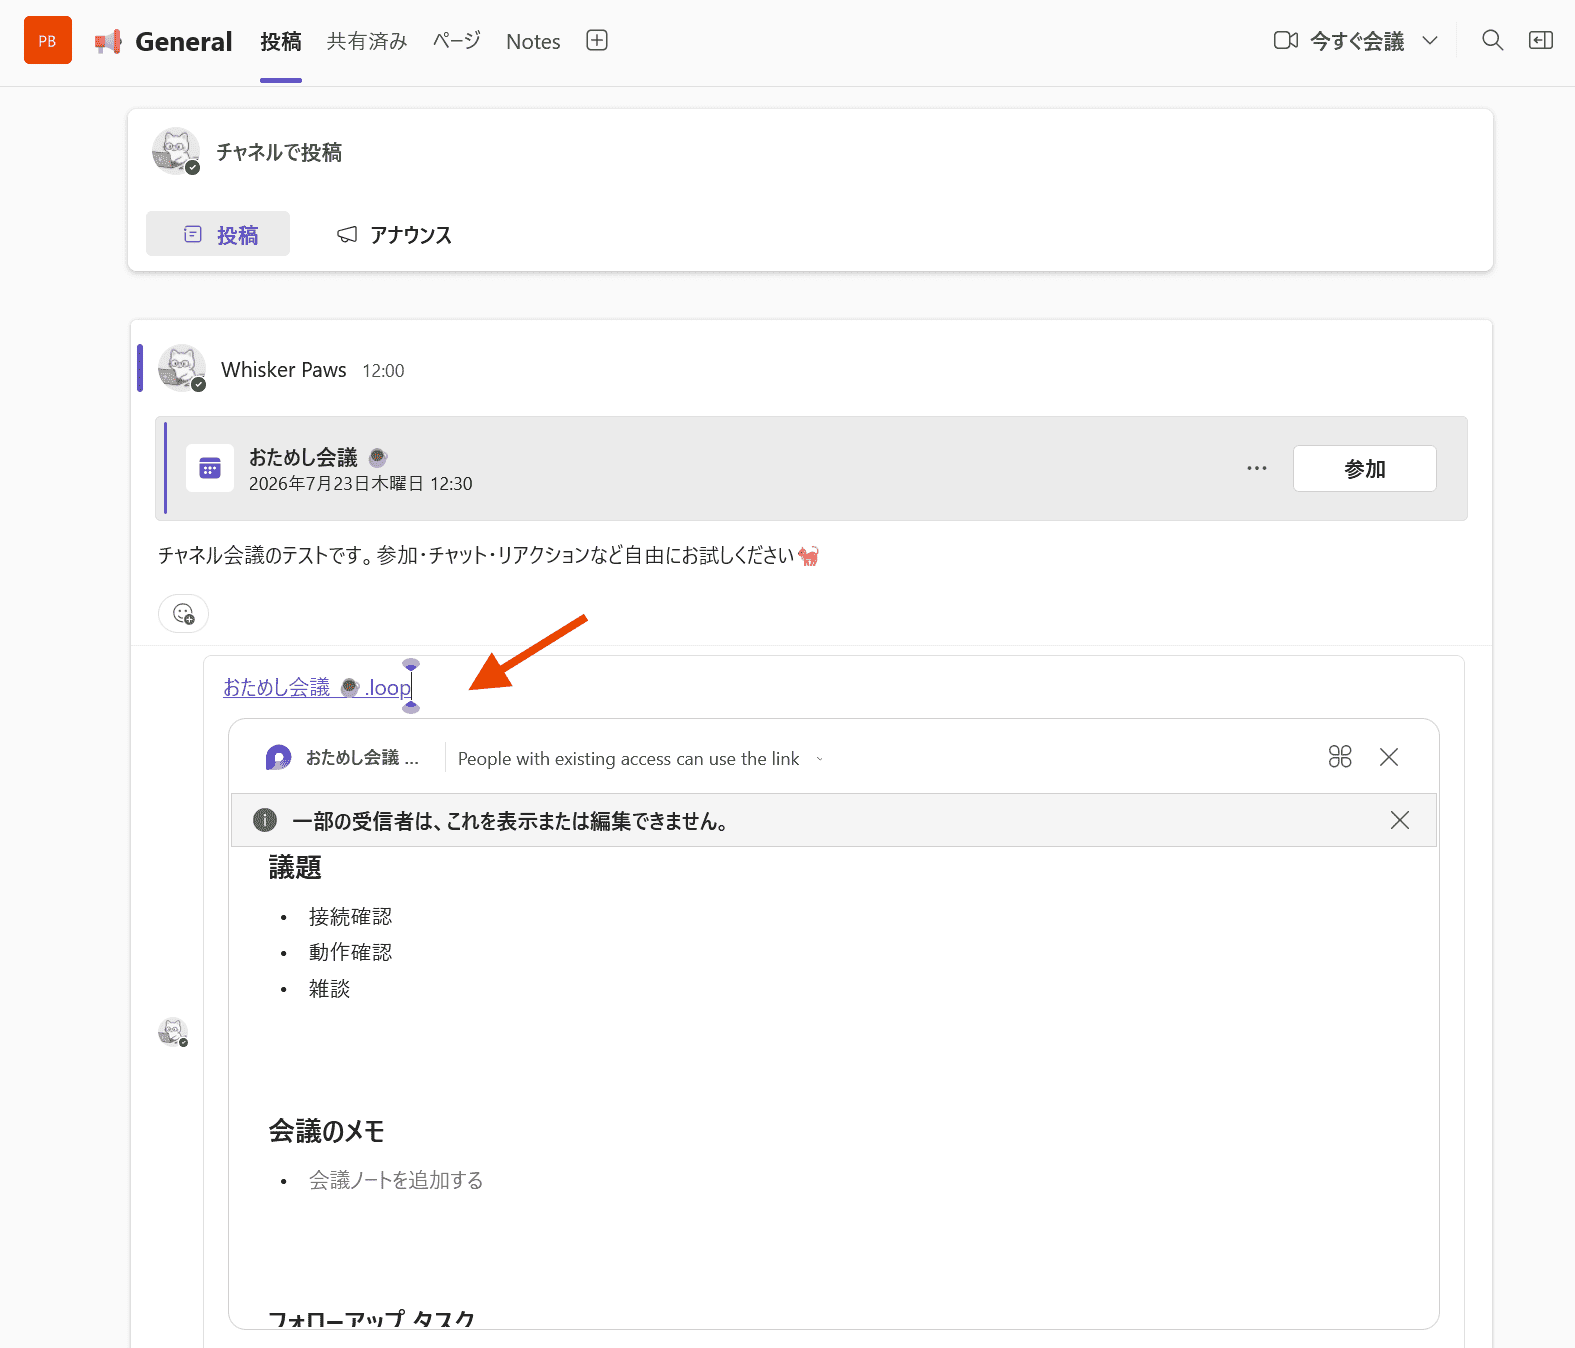Click the 会議のメモ heading

(326, 1131)
